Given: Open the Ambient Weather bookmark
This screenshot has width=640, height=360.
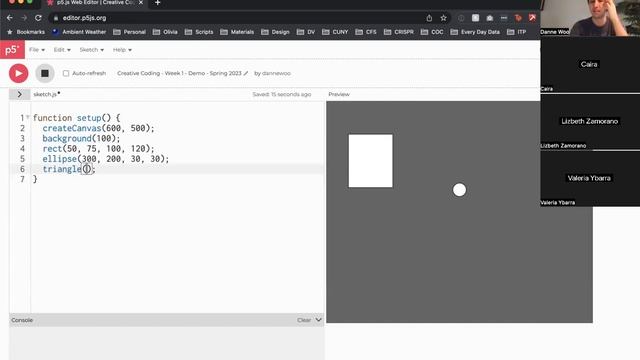Looking at the screenshot, I should pyautogui.click(x=79, y=32).
